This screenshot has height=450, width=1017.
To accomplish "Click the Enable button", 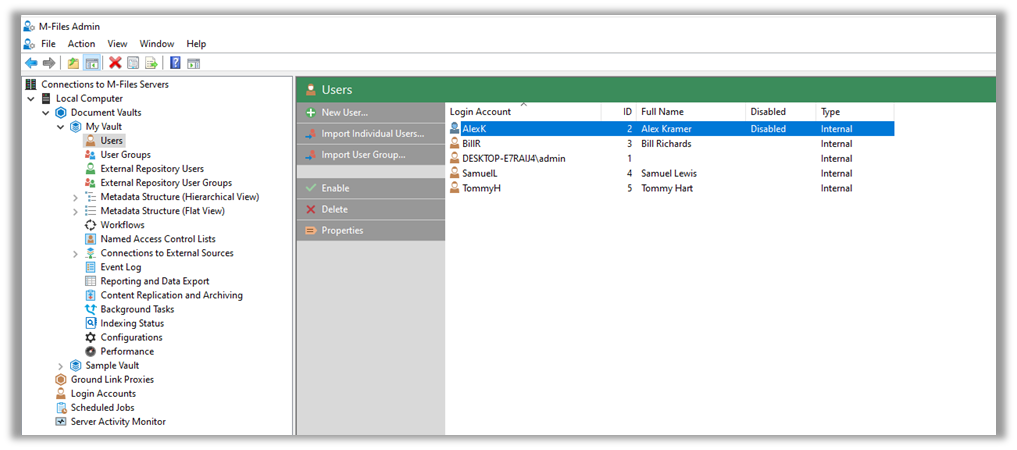I will (371, 188).
